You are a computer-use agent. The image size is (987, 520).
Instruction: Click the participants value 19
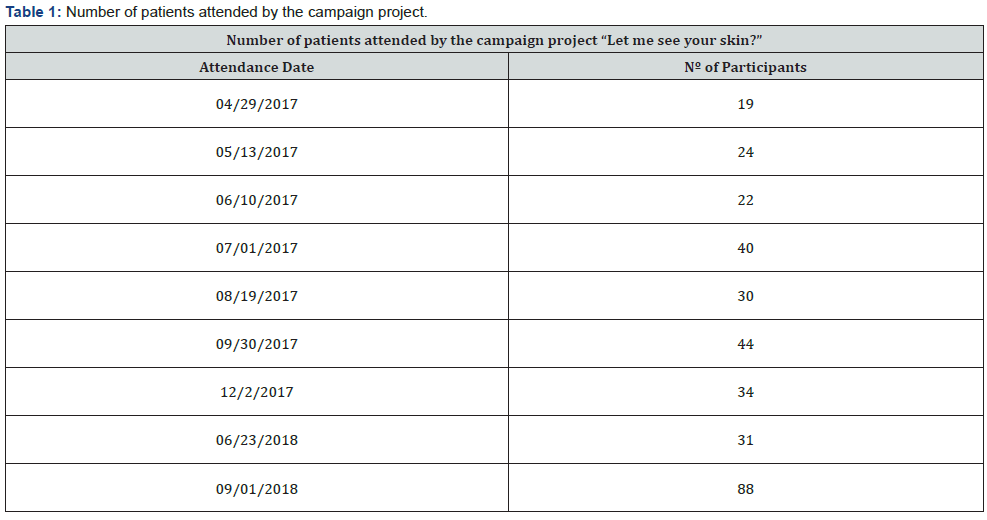coord(745,104)
